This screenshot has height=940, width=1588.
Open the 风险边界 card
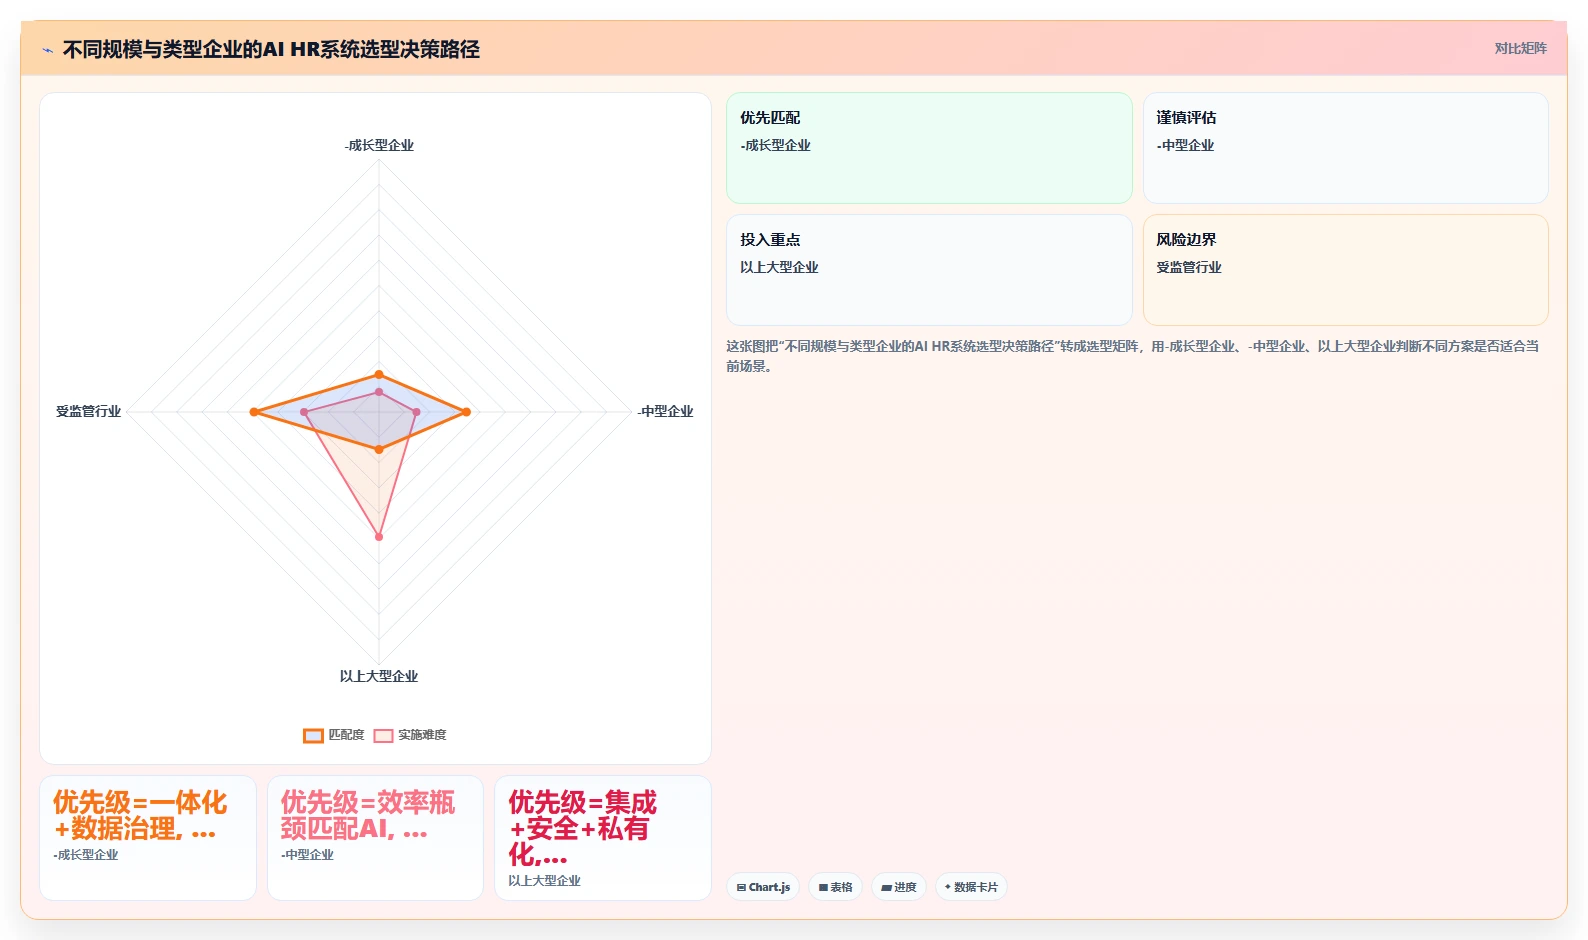coord(1345,270)
